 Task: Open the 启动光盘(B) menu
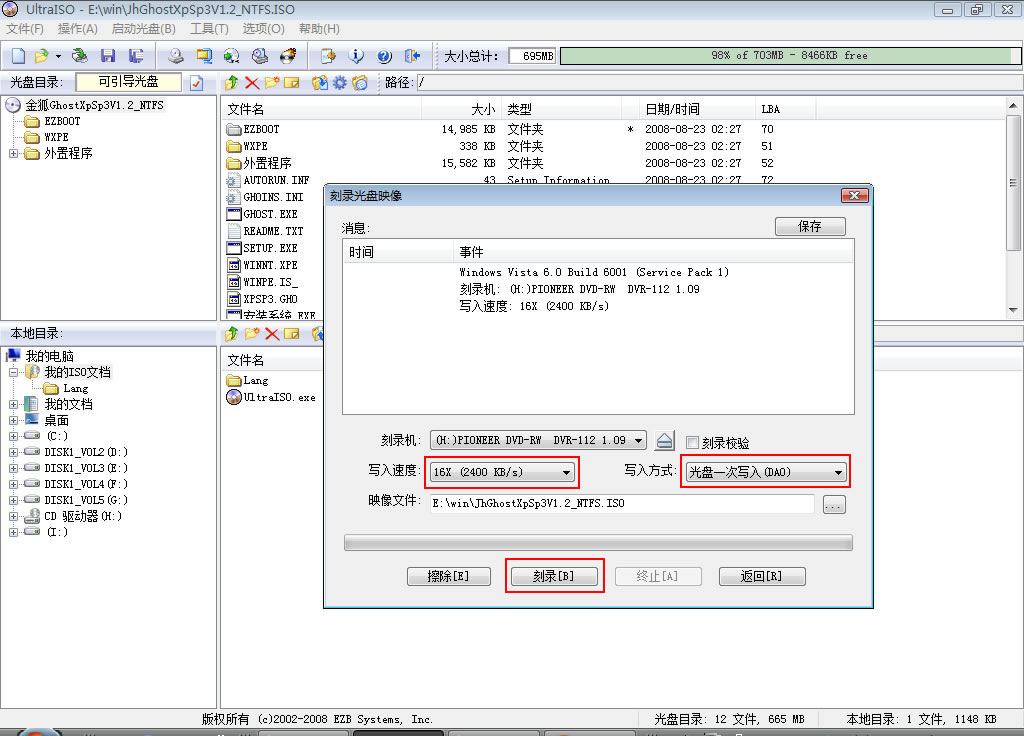pos(144,29)
